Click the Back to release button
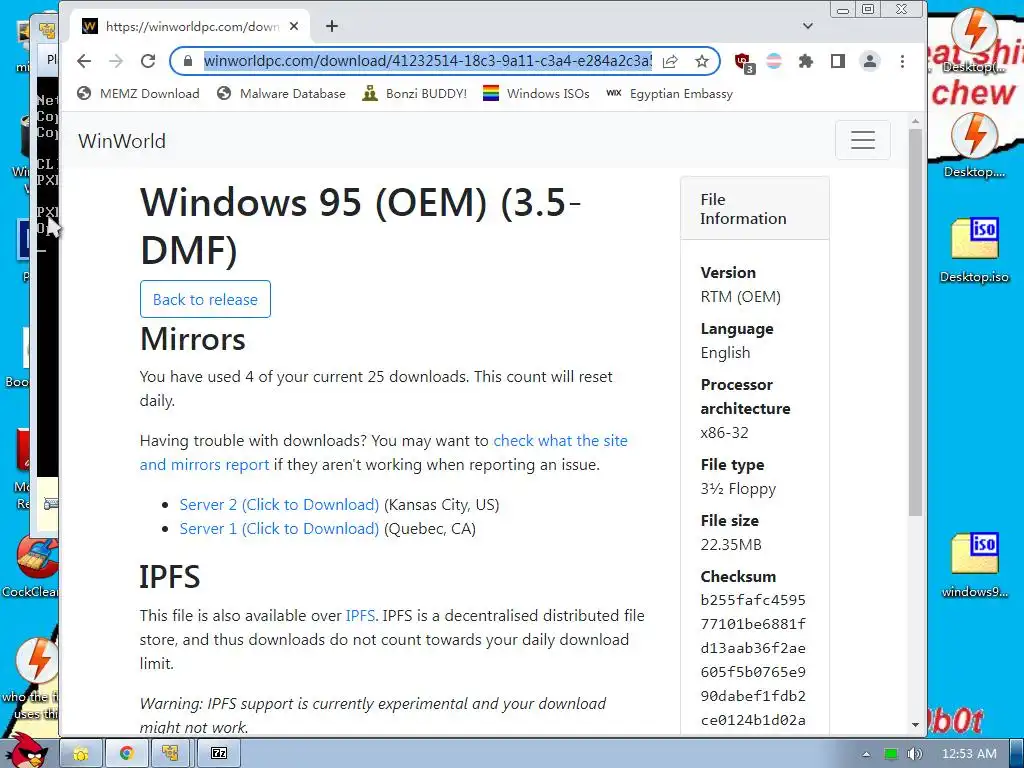The height and width of the screenshot is (768, 1024). [x=205, y=299]
